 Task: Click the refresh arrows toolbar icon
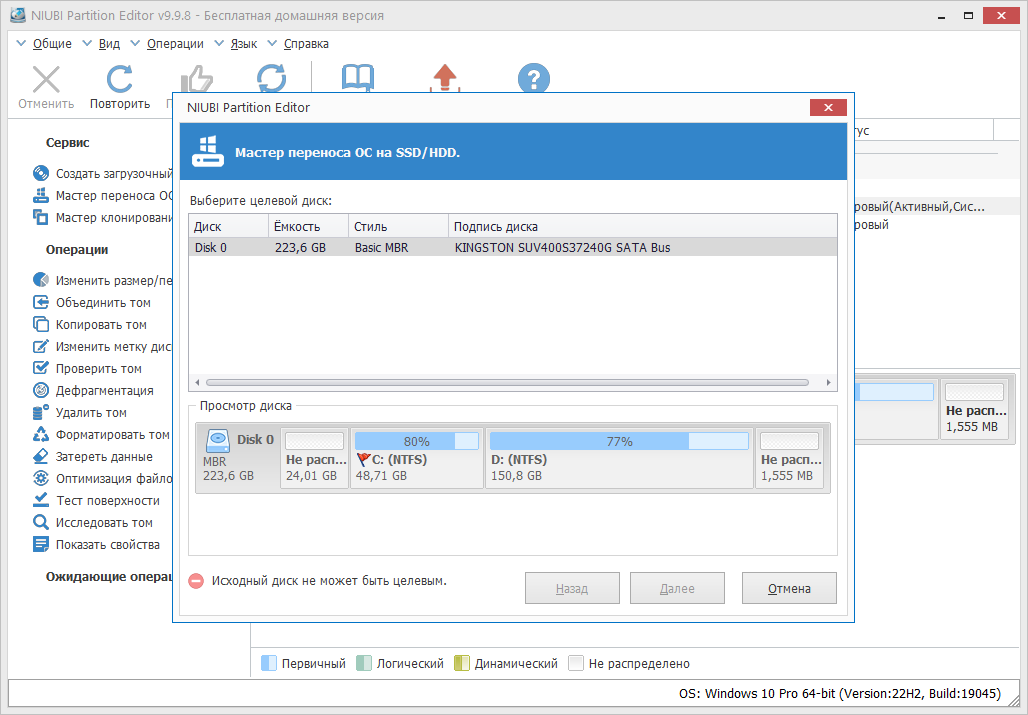(x=271, y=78)
